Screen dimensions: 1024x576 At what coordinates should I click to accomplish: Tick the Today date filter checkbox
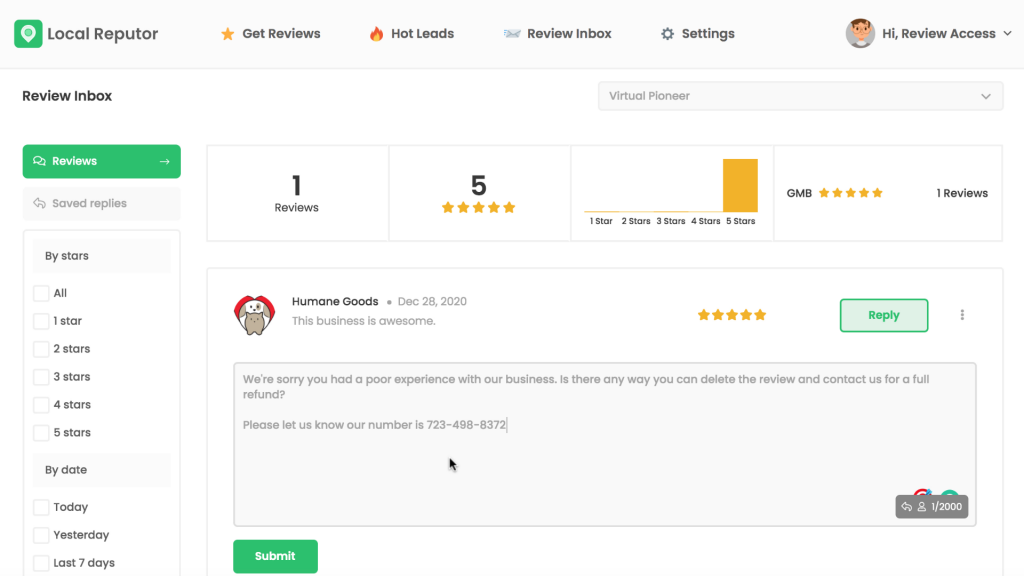[41, 507]
